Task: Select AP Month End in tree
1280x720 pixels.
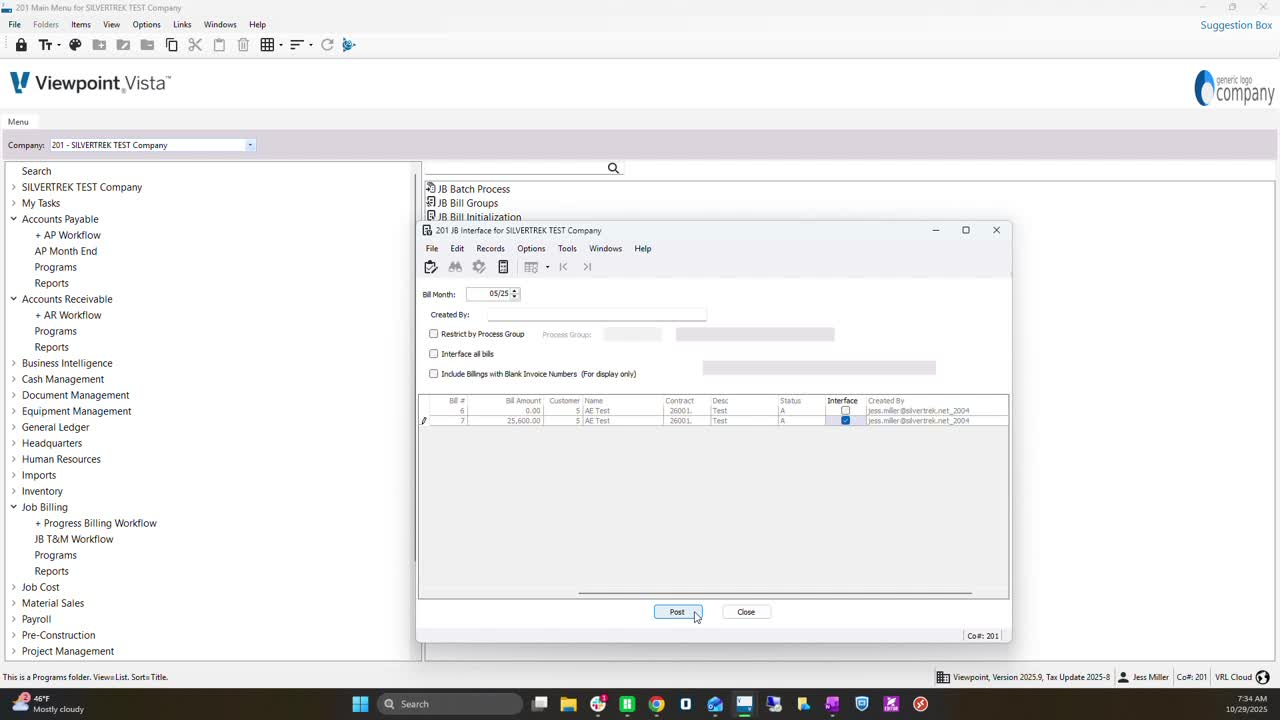Action: [x=66, y=251]
